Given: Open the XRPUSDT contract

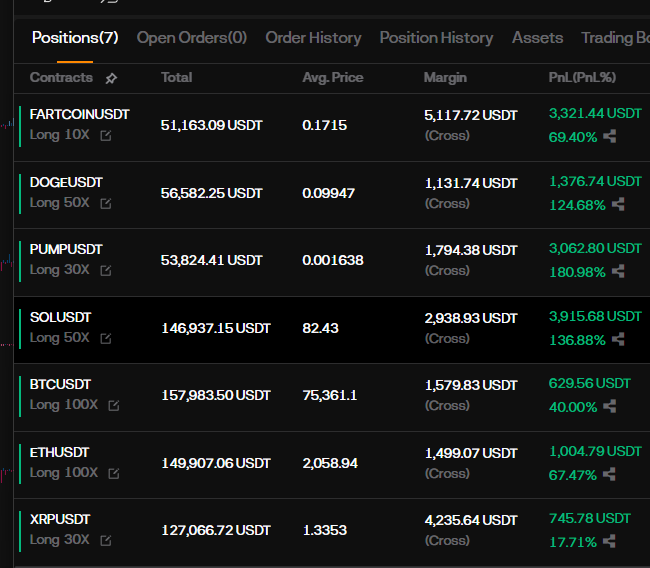Looking at the screenshot, I should [60, 519].
